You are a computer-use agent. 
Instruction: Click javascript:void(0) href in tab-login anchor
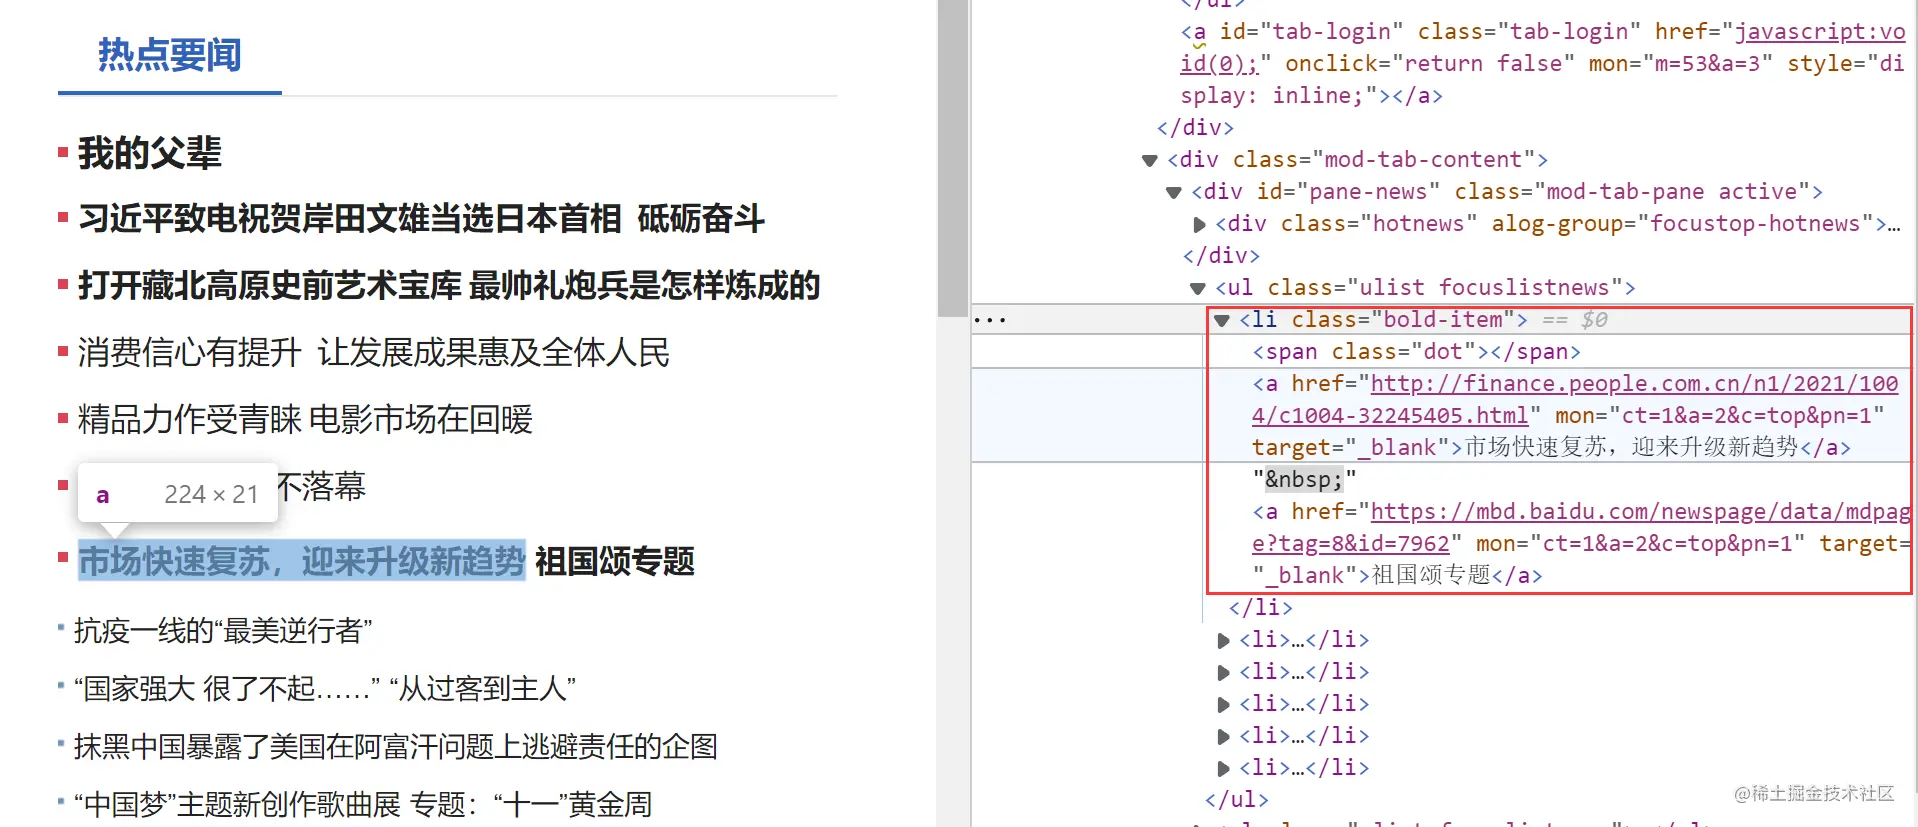tap(1543, 47)
